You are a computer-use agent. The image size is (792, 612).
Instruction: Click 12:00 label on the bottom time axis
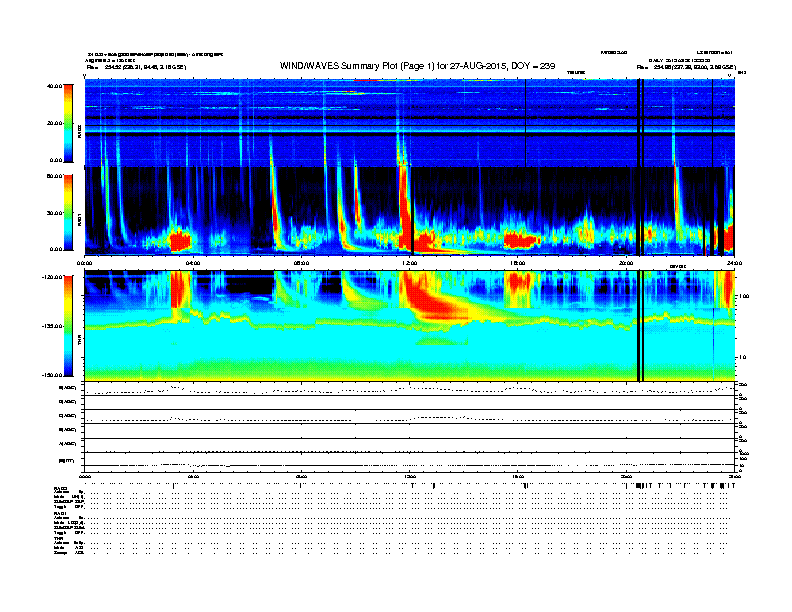point(410,476)
